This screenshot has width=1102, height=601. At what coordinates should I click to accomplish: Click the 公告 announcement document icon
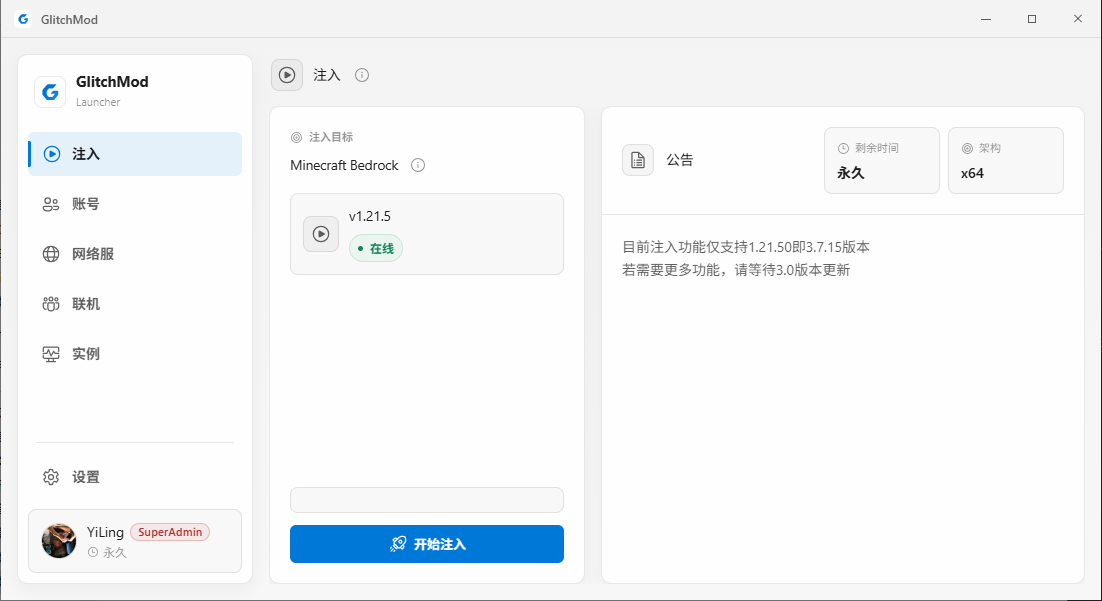(638, 160)
